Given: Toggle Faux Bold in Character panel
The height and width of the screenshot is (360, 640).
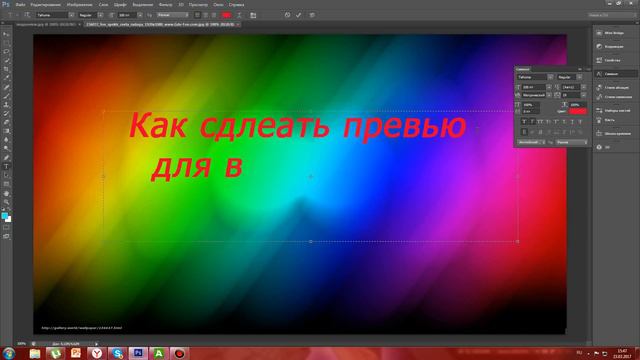Looking at the screenshot, I should pyautogui.click(x=524, y=122).
